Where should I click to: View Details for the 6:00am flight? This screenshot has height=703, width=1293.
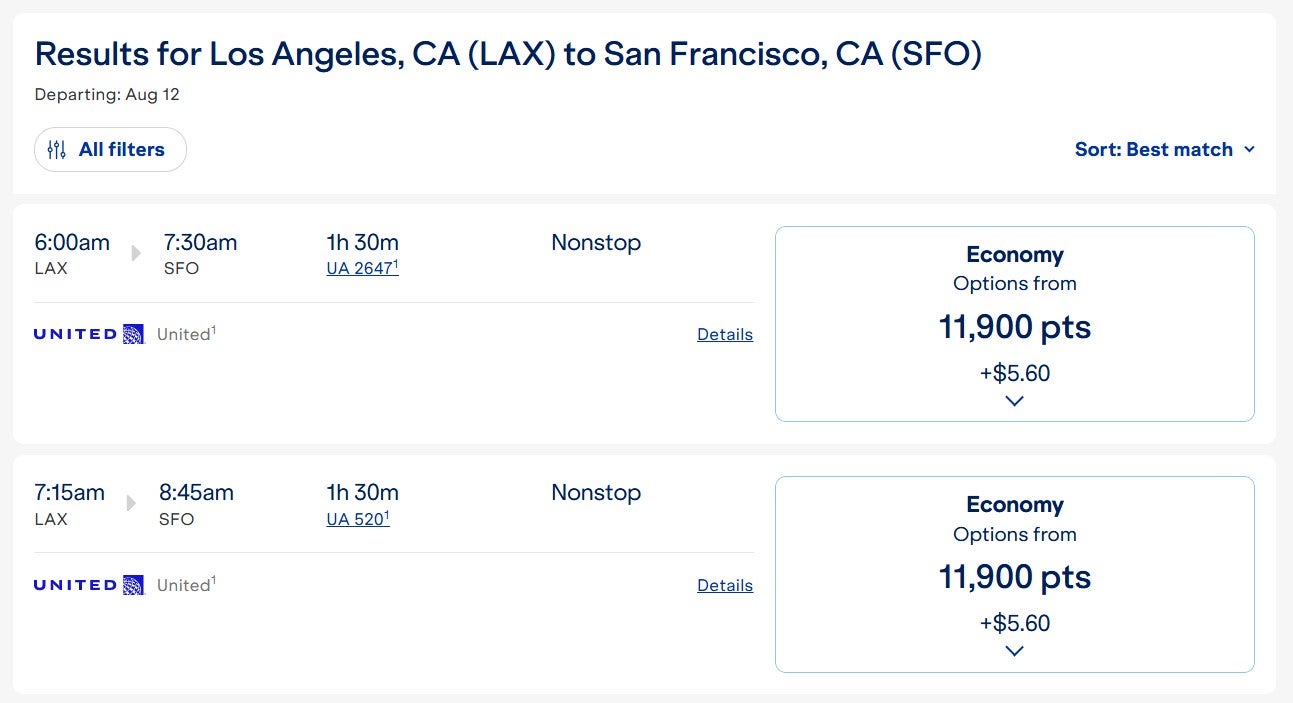[724, 335]
